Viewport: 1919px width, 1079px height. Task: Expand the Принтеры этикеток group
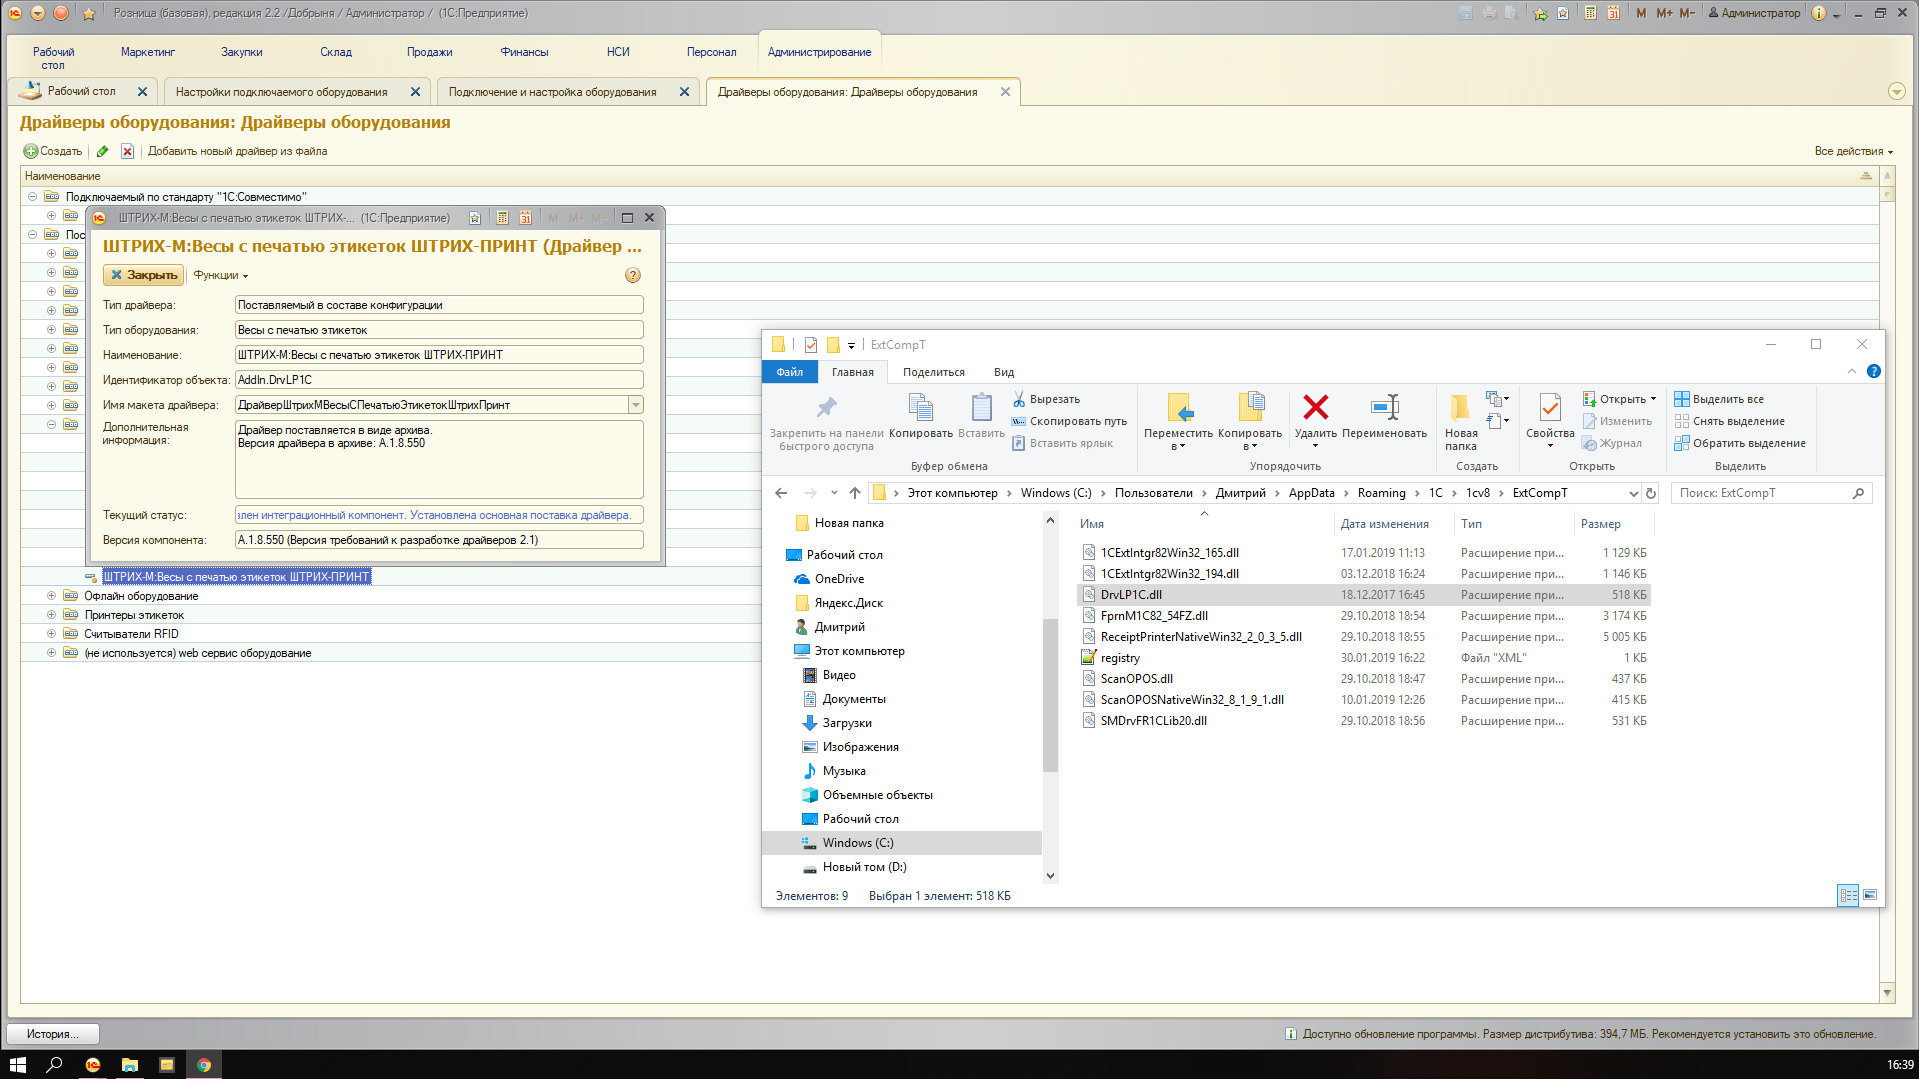51,615
